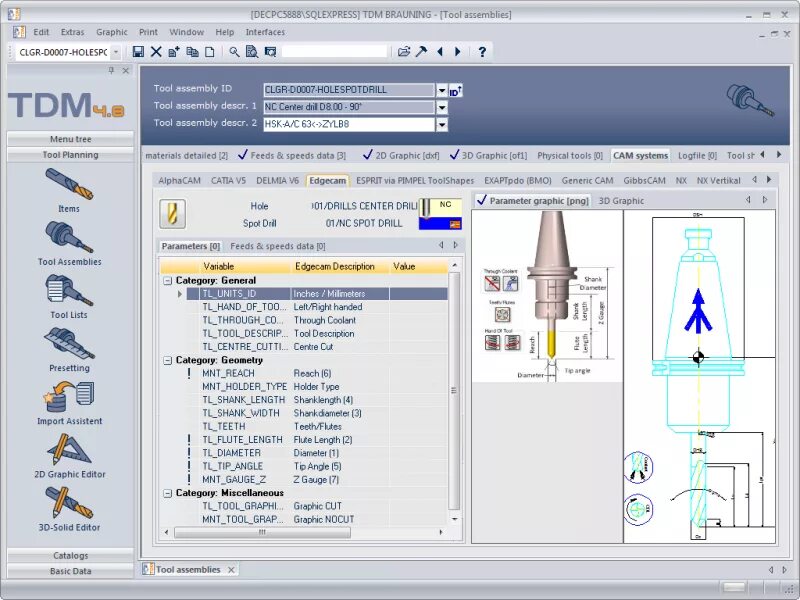Screen dimensions: 800x600
Task: Click the NC spot drill thumbnail
Action: coord(440,214)
